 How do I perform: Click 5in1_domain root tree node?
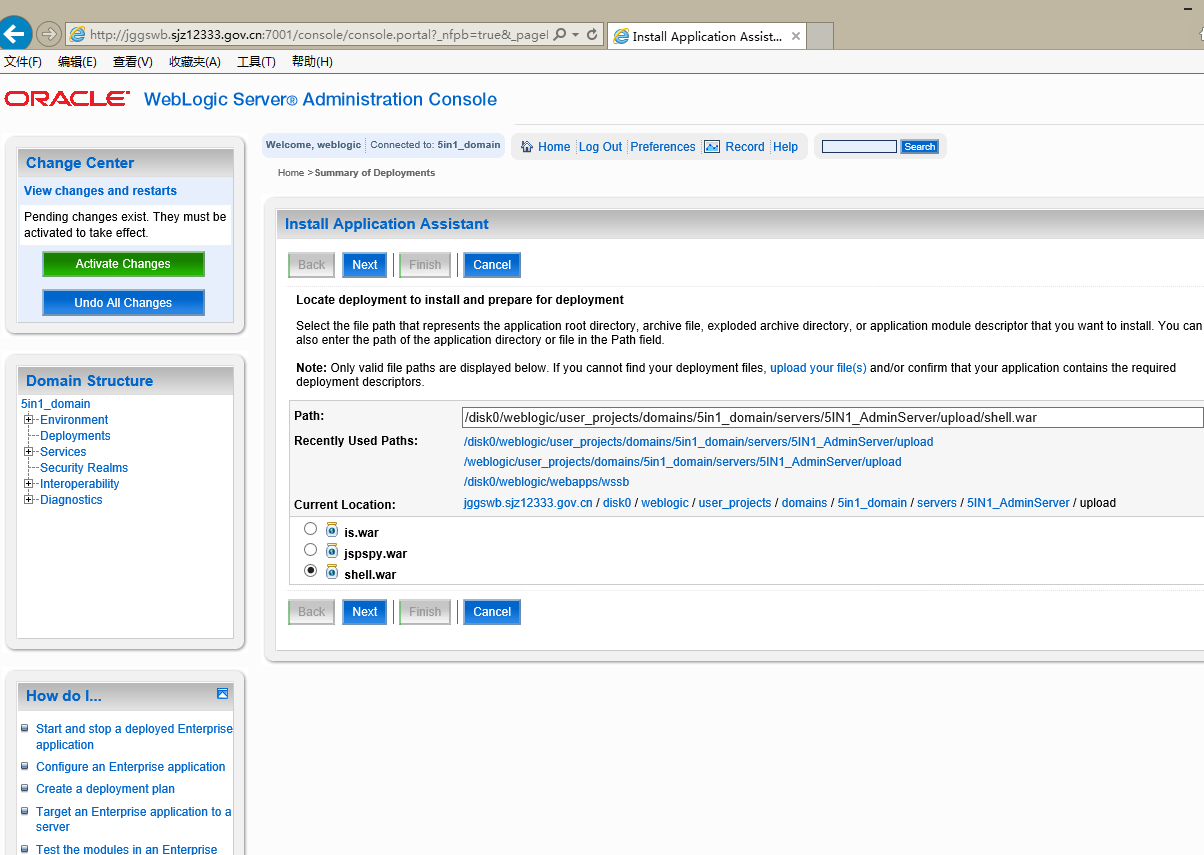click(x=55, y=404)
